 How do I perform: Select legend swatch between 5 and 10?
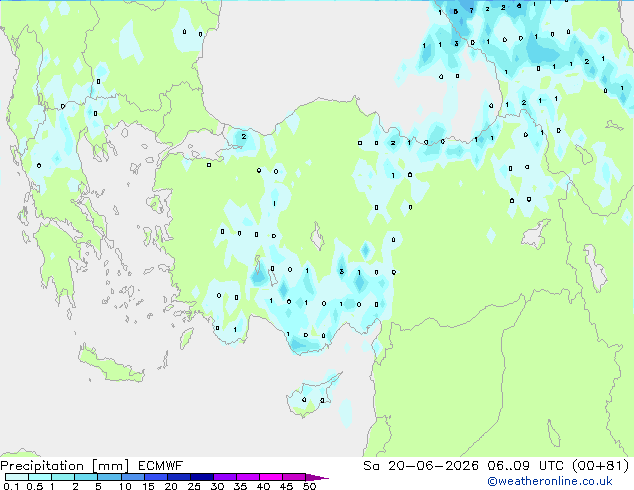pyautogui.click(x=109, y=477)
